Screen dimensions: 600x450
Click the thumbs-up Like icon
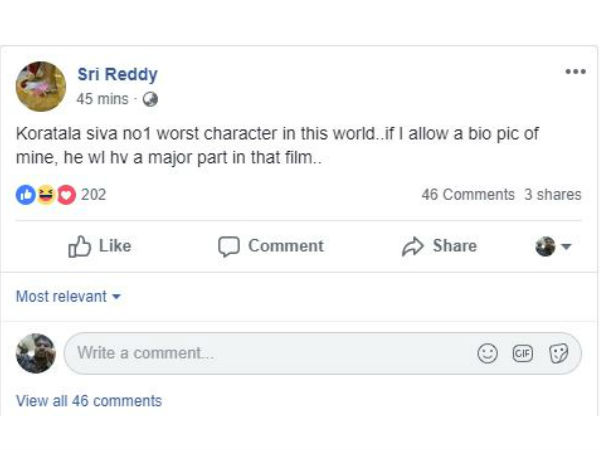[80, 247]
